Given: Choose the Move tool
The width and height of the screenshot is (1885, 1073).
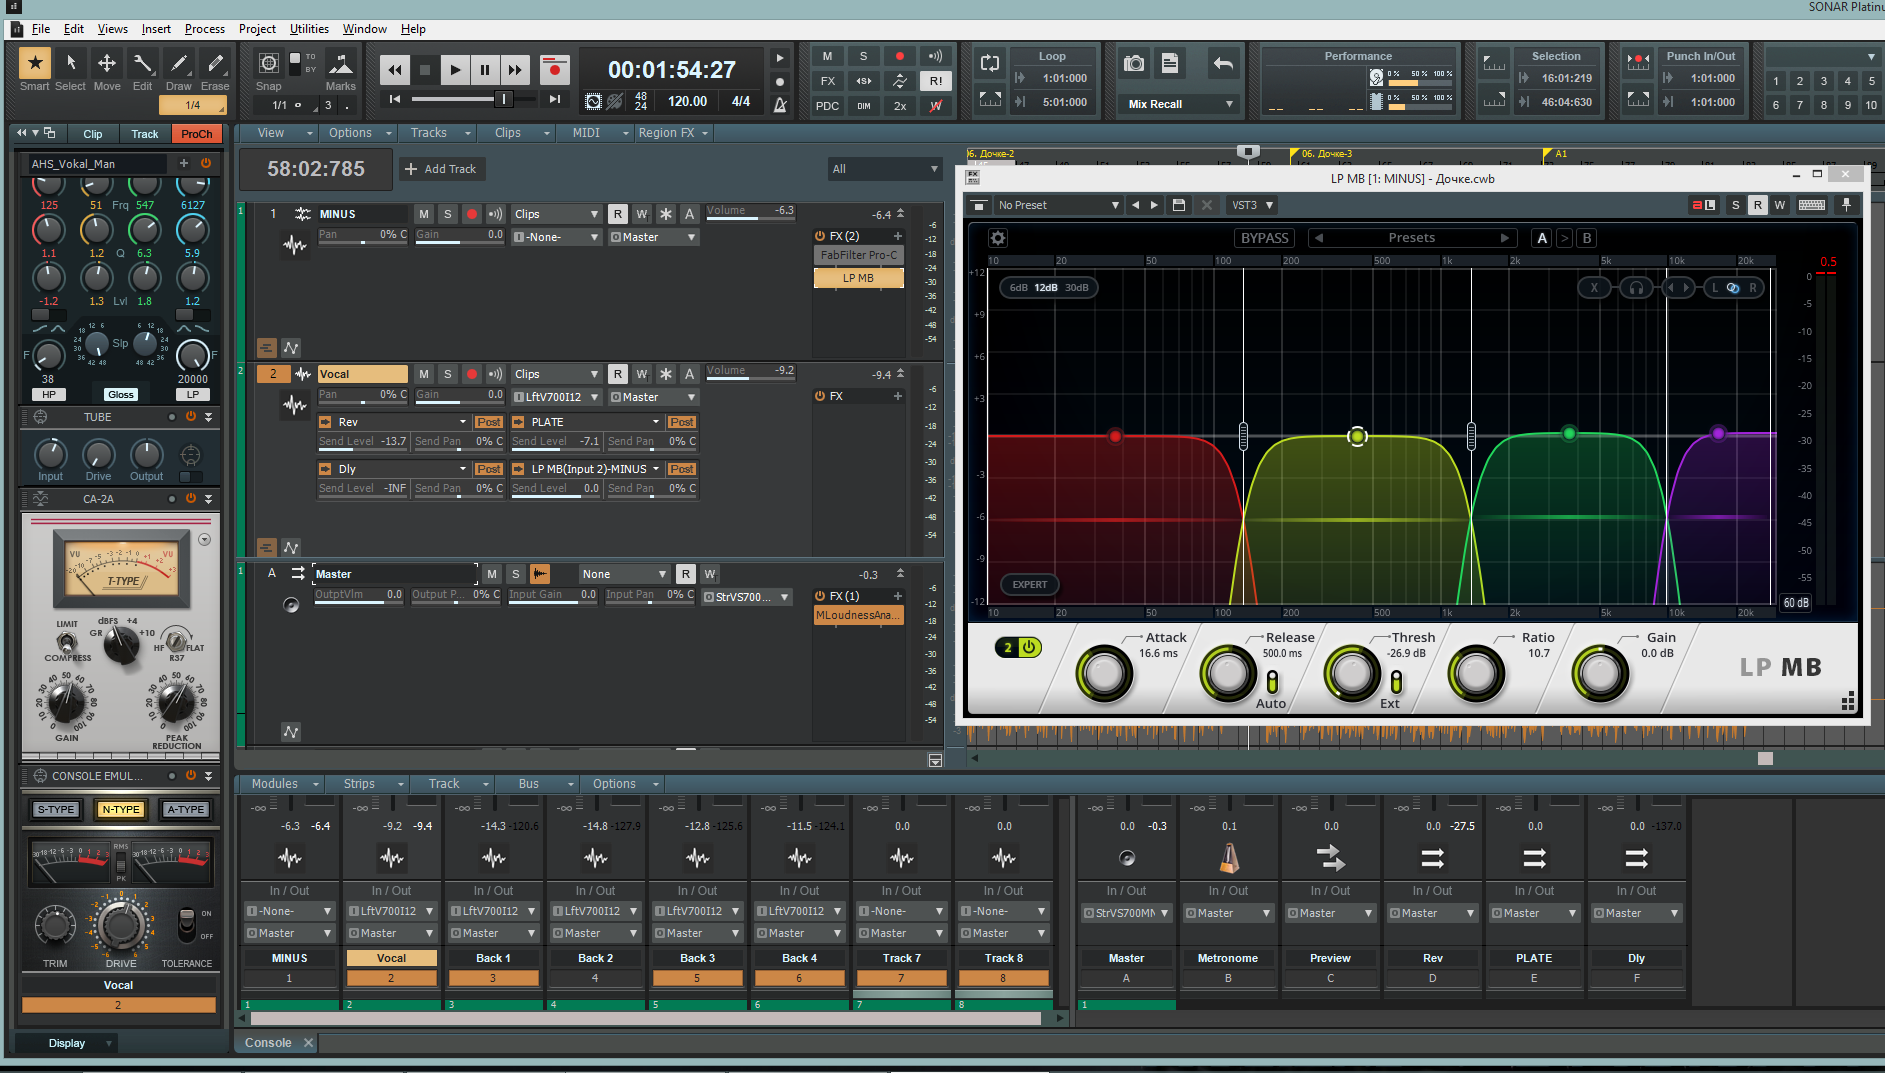Looking at the screenshot, I should tap(106, 64).
